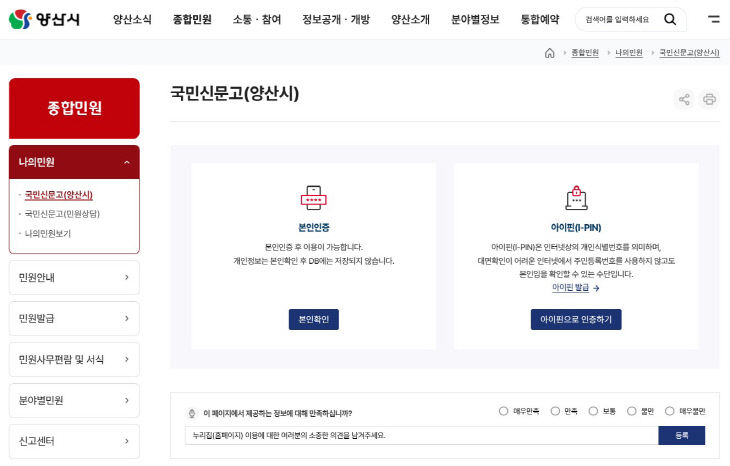Select the 매우불만 radio button
The height and width of the screenshot is (466, 730).
click(670, 411)
